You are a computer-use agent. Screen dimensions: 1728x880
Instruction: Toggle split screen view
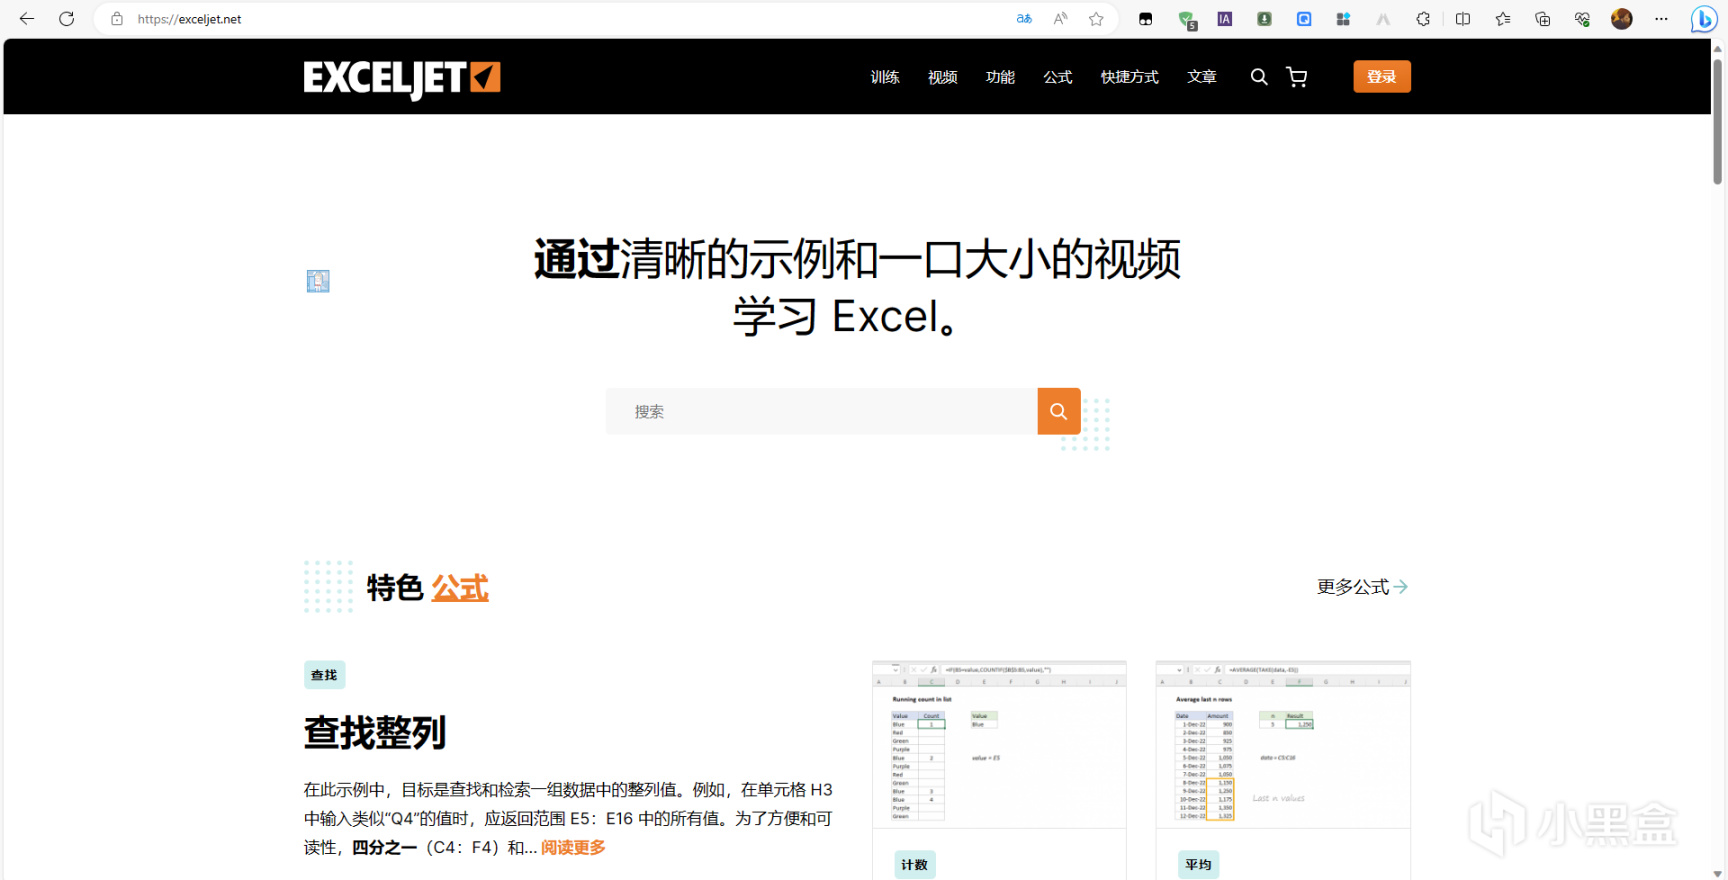[1463, 19]
